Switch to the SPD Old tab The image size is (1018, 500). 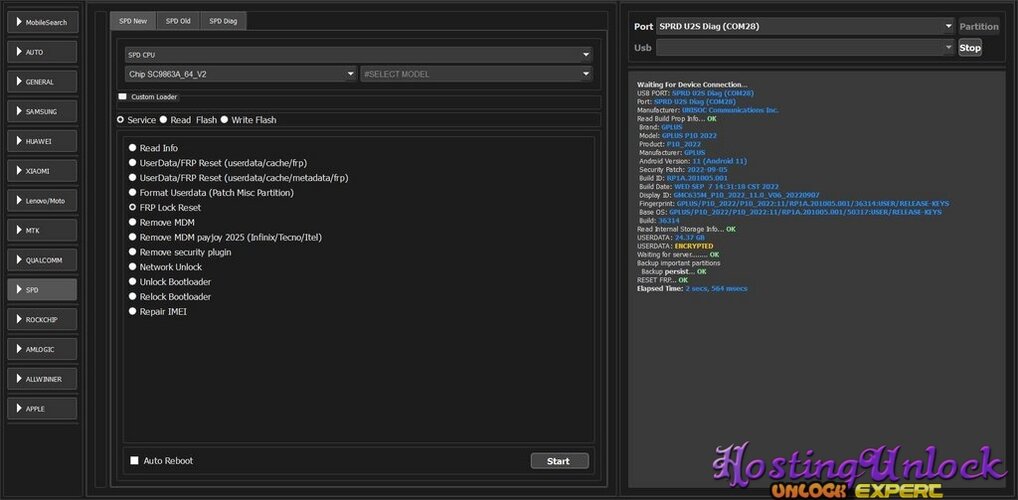(178, 21)
